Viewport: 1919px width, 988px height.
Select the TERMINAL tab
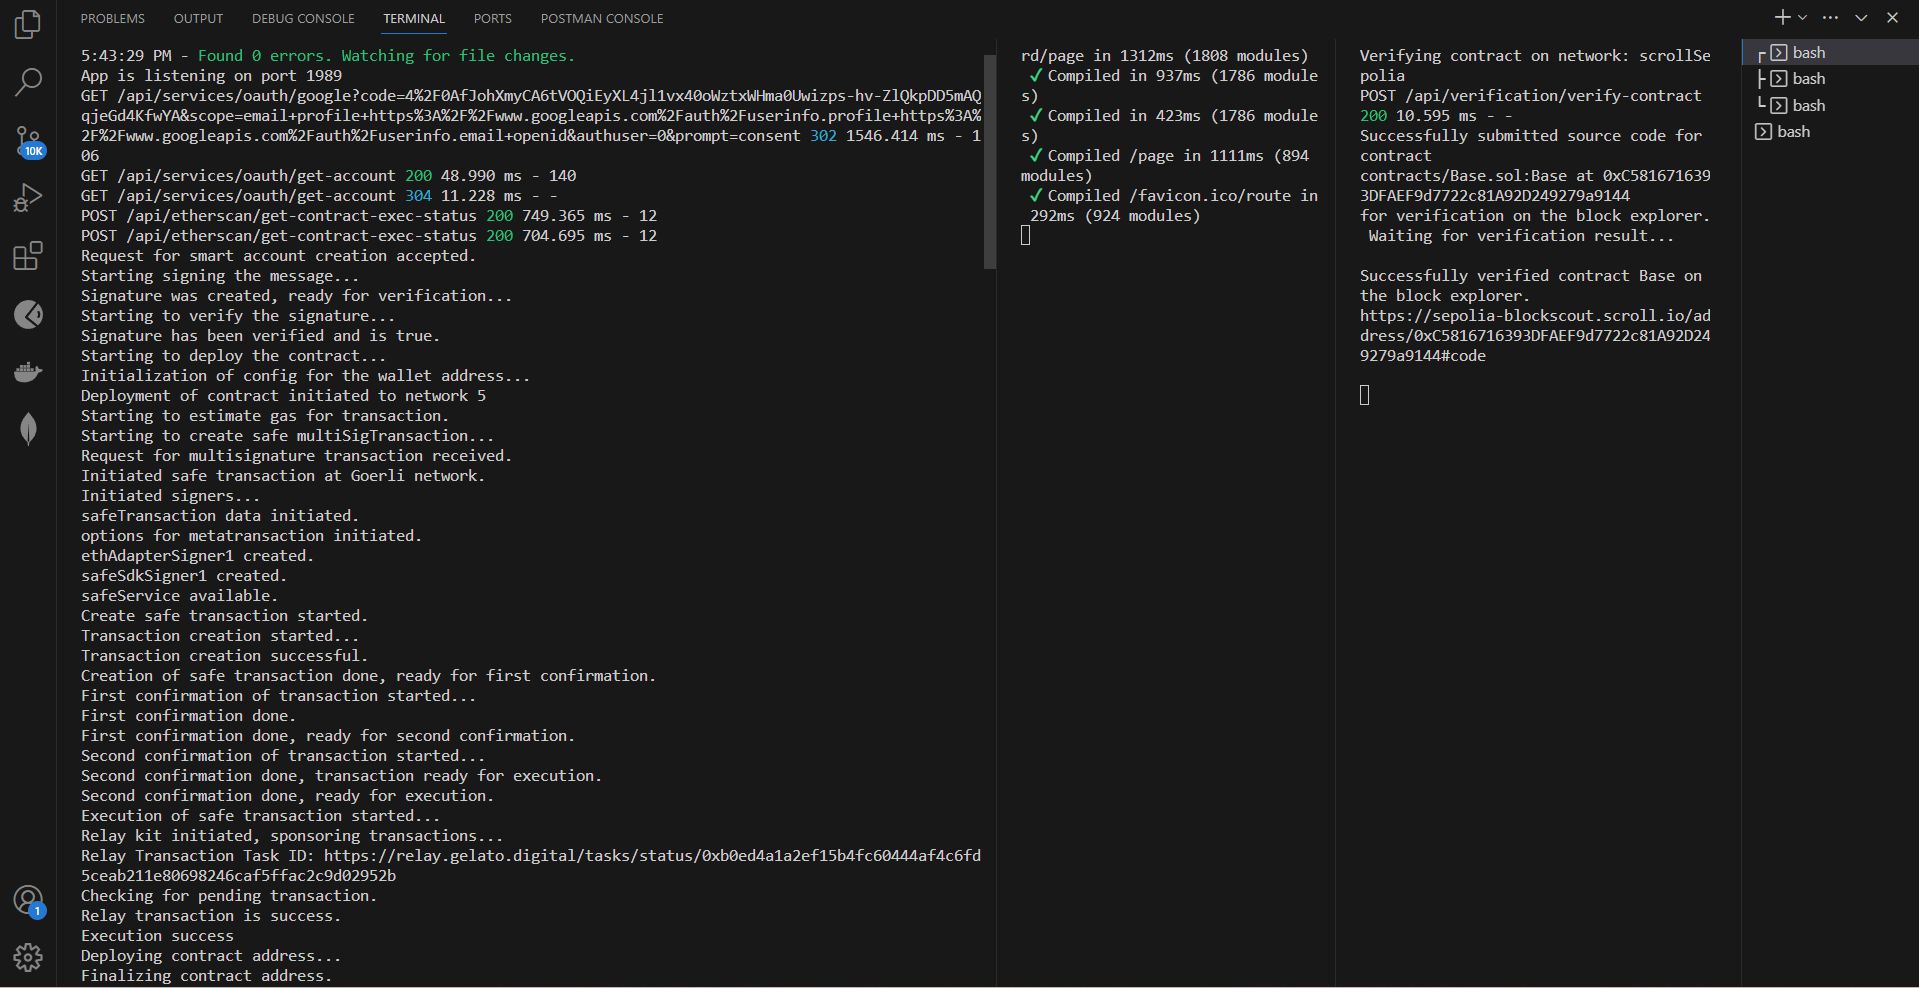coord(414,18)
